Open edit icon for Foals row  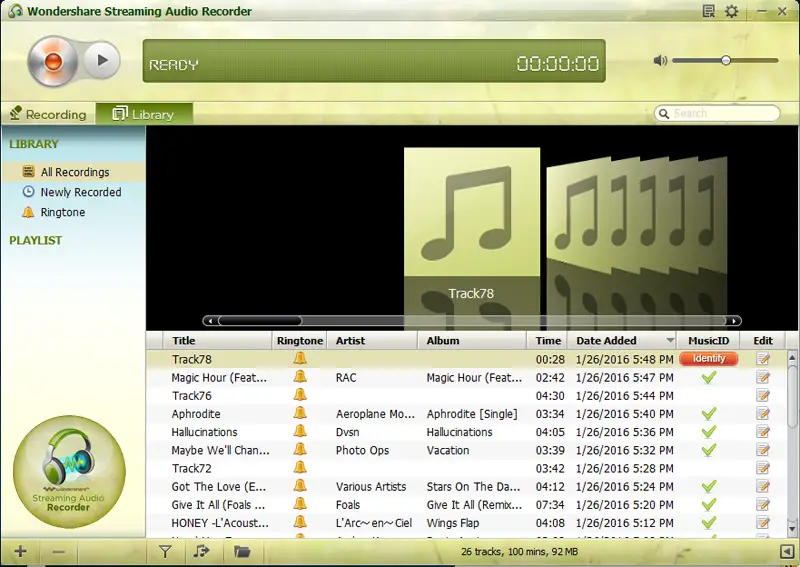pos(763,504)
